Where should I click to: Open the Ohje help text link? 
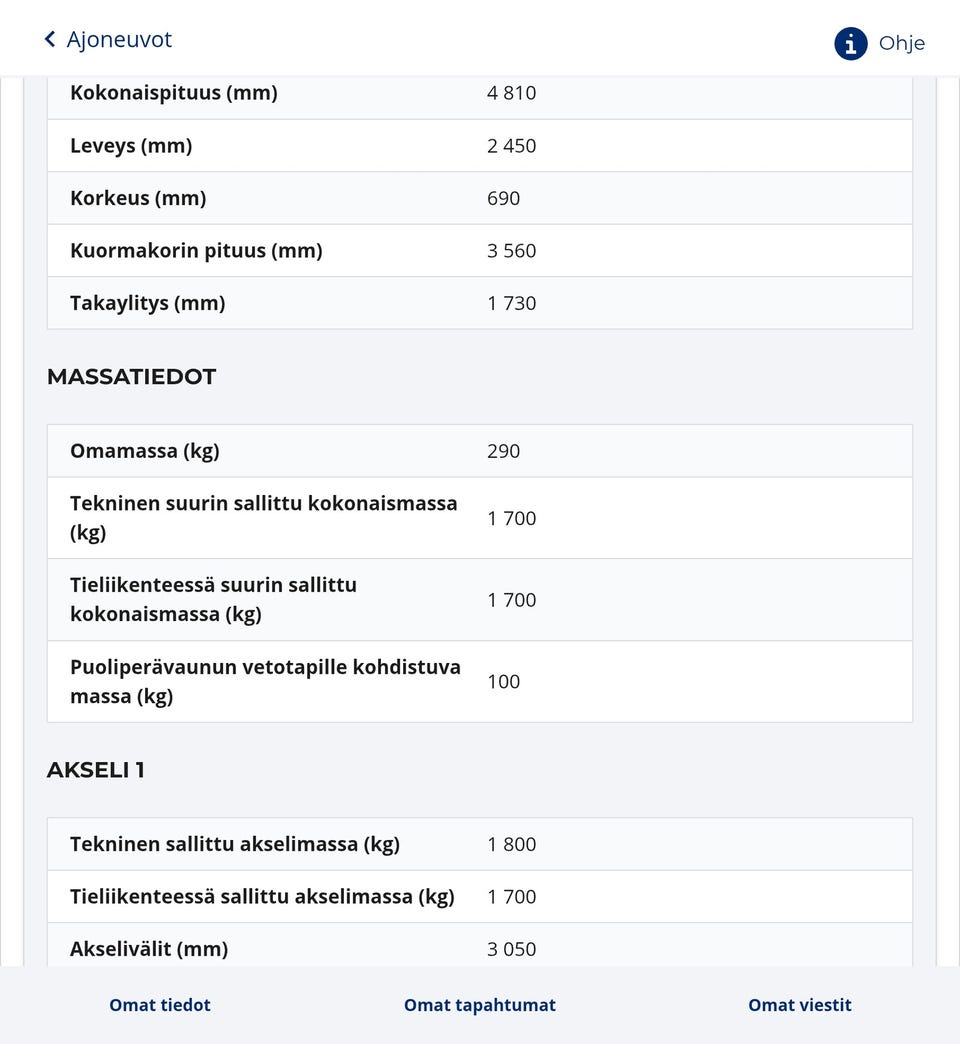pos(901,43)
